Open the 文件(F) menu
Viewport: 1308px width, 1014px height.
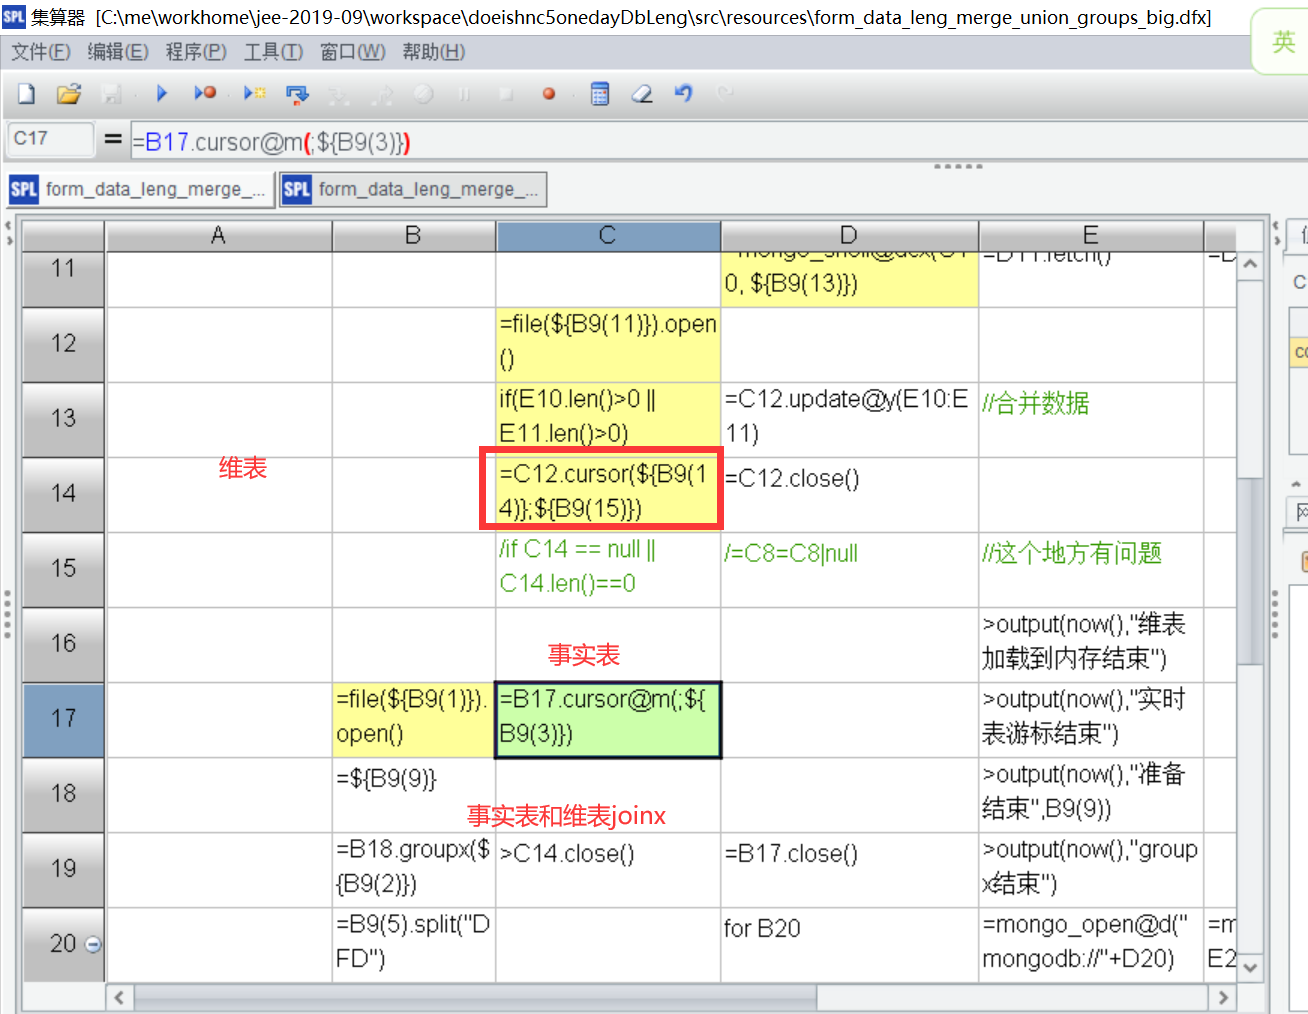tap(41, 52)
